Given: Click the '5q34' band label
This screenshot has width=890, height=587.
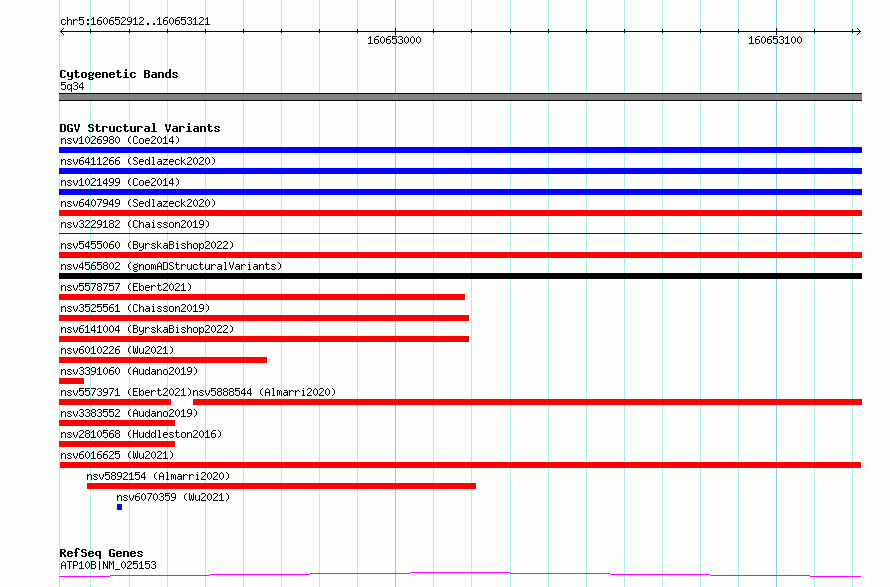Looking at the screenshot, I should pyautogui.click(x=72, y=86).
